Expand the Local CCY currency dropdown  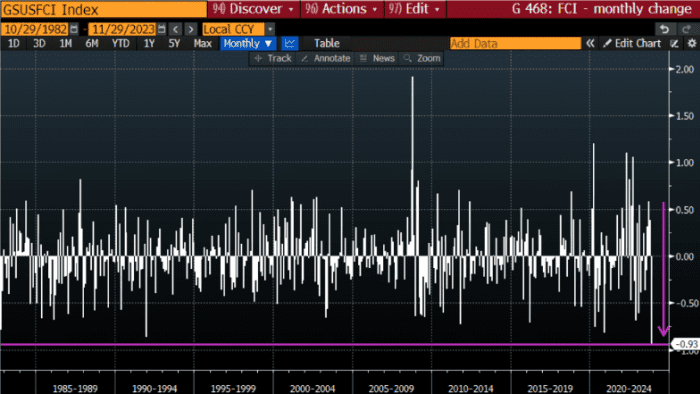tap(270, 29)
